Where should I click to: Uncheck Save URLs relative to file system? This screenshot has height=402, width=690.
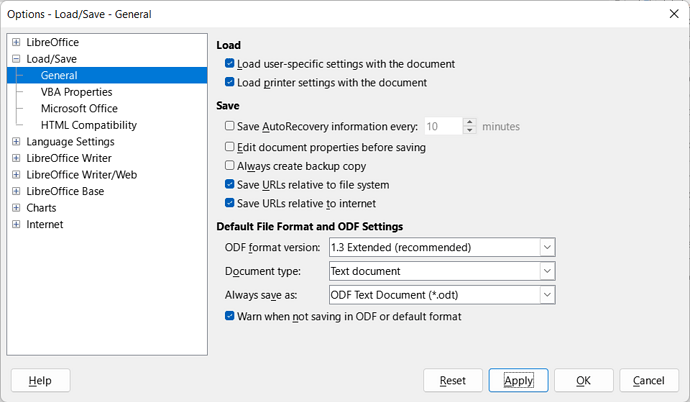point(229,184)
